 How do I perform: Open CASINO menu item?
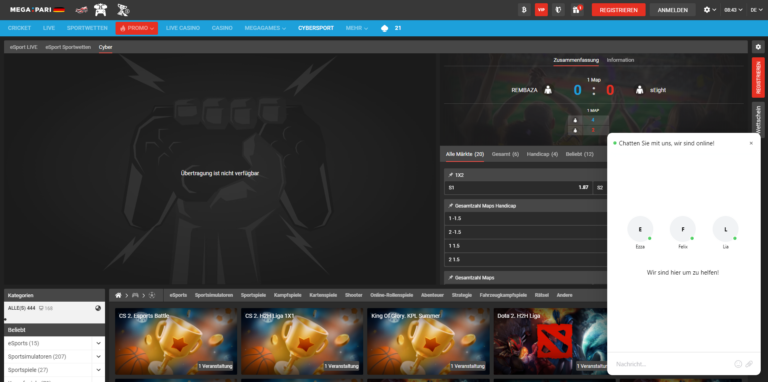(x=222, y=28)
